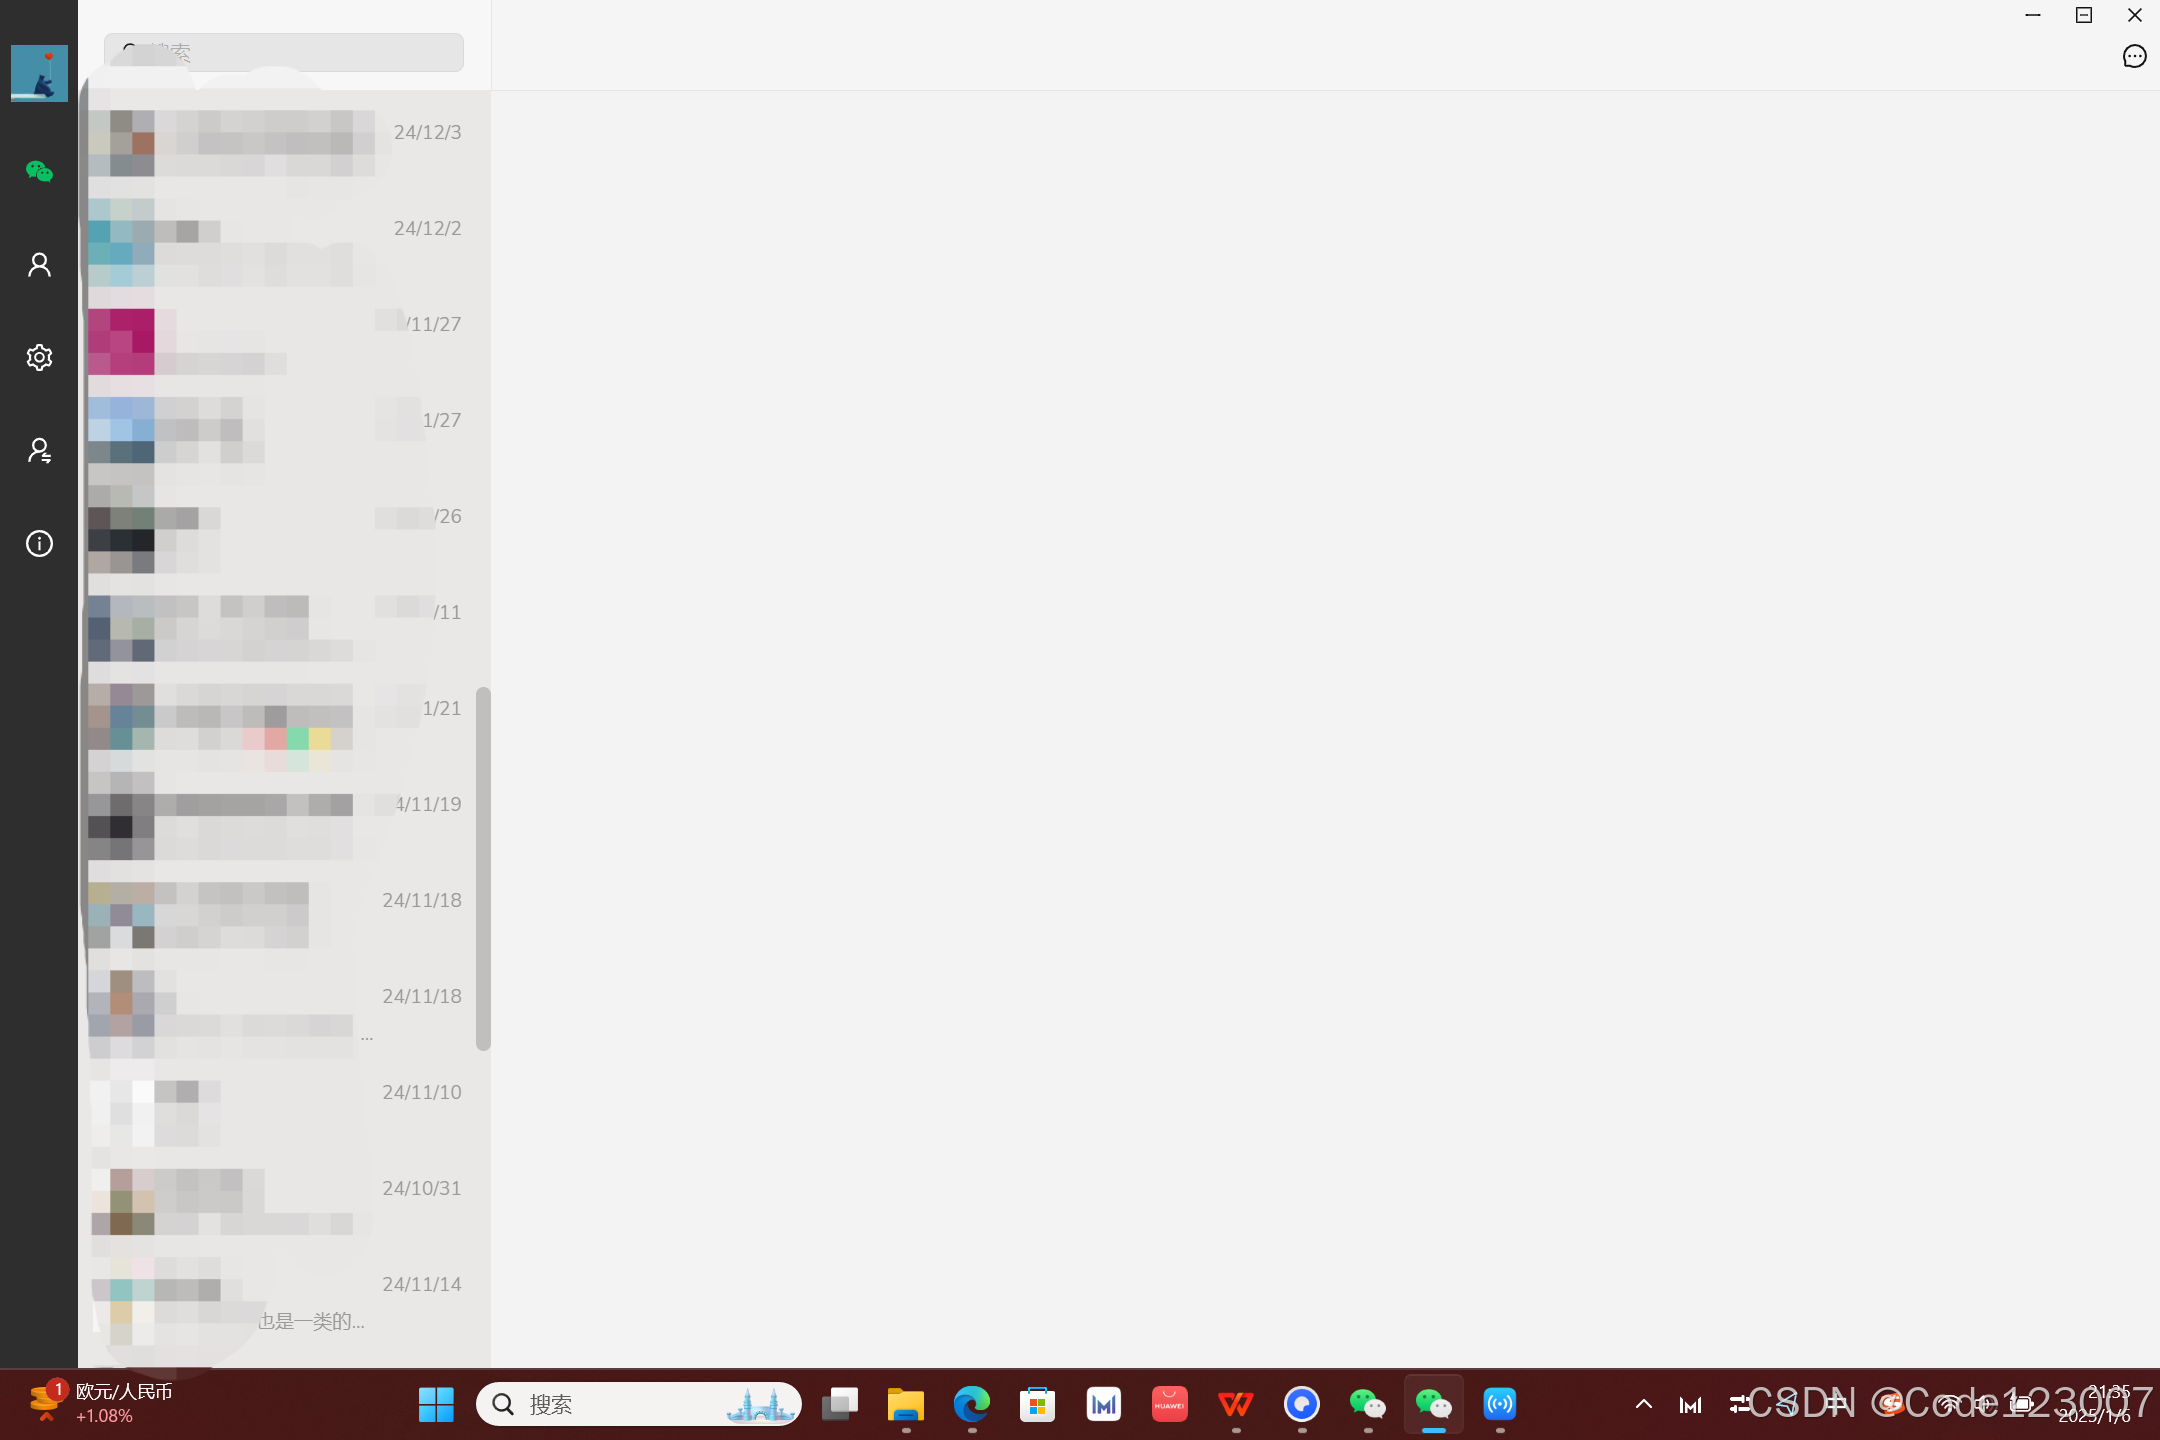Click the info circle sidebar icon
The width and height of the screenshot is (2160, 1440).
point(39,544)
